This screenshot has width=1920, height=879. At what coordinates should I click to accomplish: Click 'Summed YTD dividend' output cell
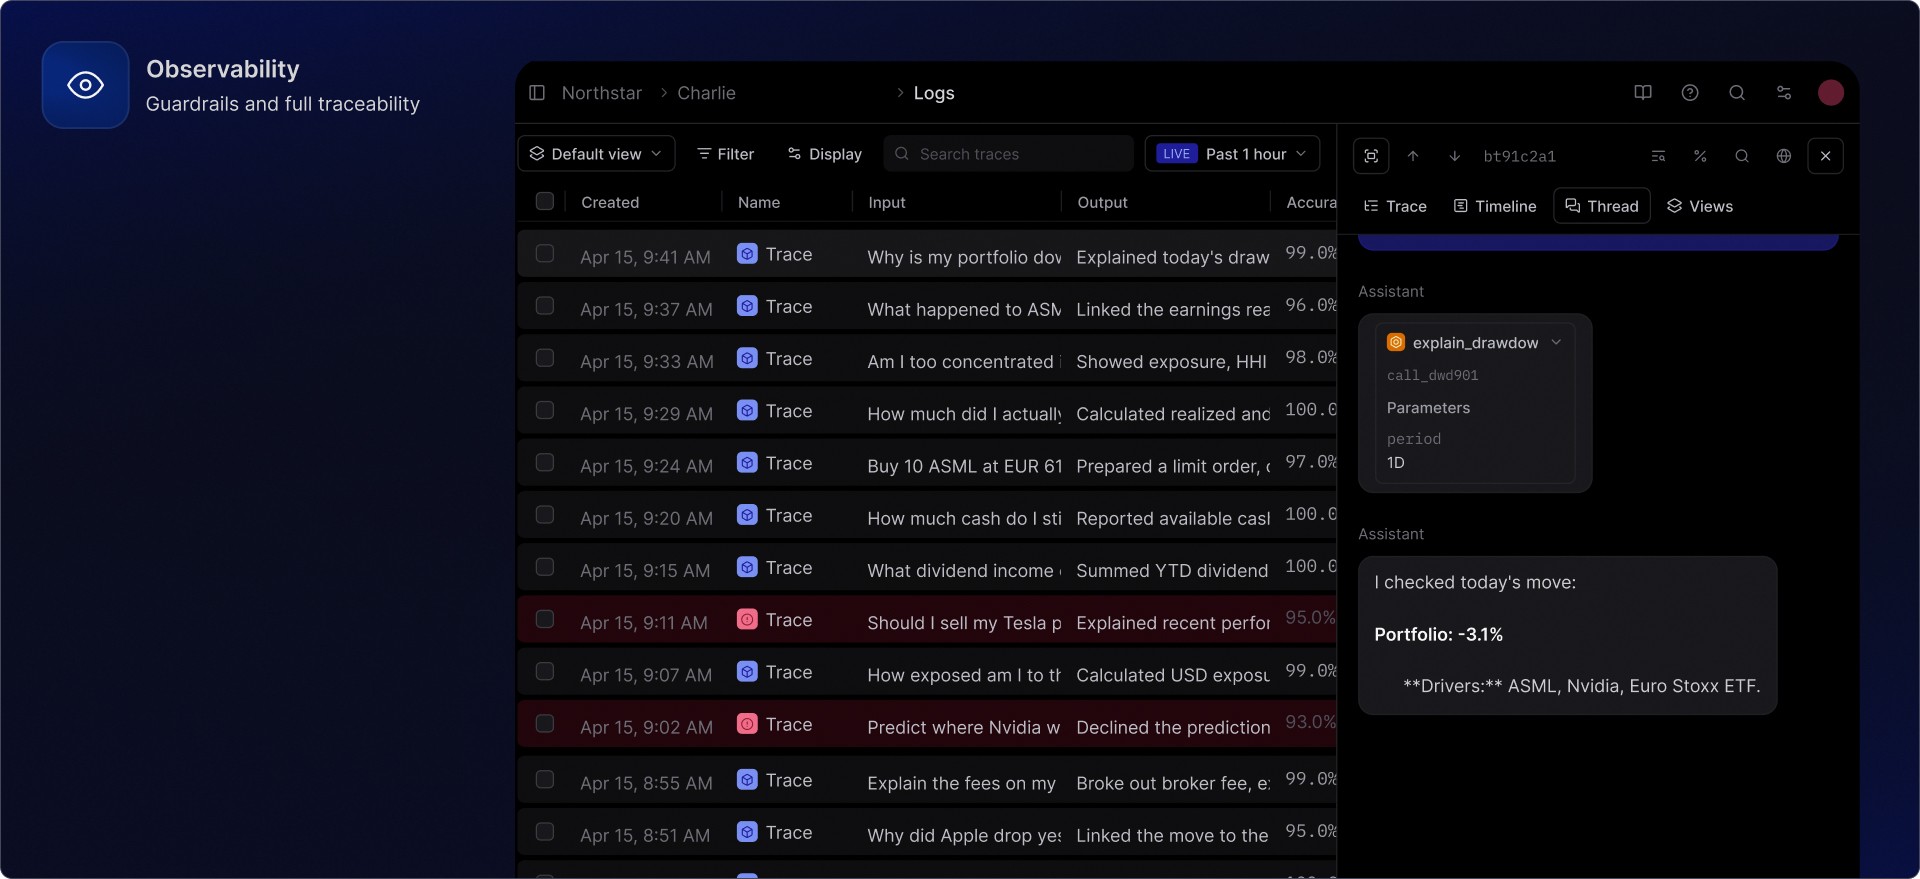(1172, 570)
